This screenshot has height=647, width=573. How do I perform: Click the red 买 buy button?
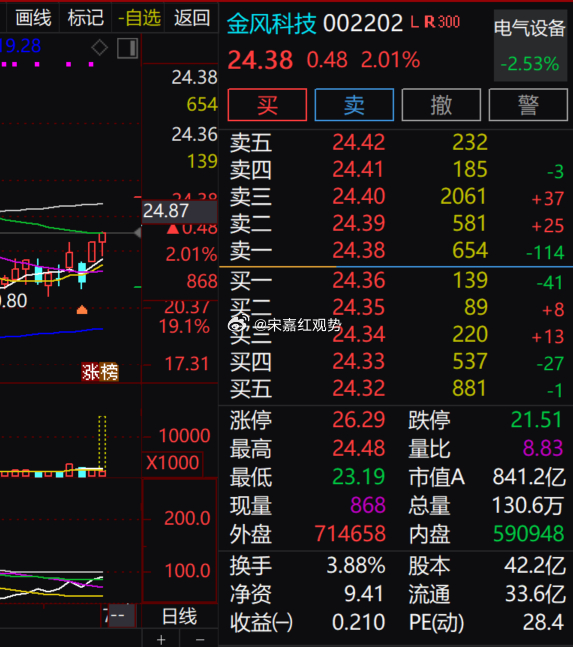(267, 105)
